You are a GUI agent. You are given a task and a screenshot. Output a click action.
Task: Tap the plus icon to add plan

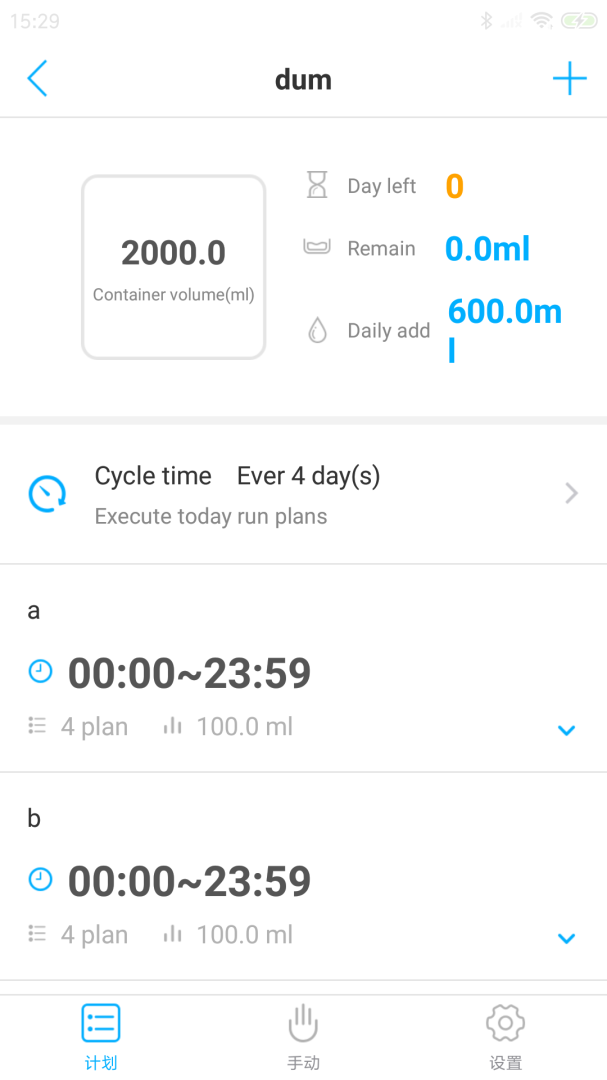pos(569,79)
